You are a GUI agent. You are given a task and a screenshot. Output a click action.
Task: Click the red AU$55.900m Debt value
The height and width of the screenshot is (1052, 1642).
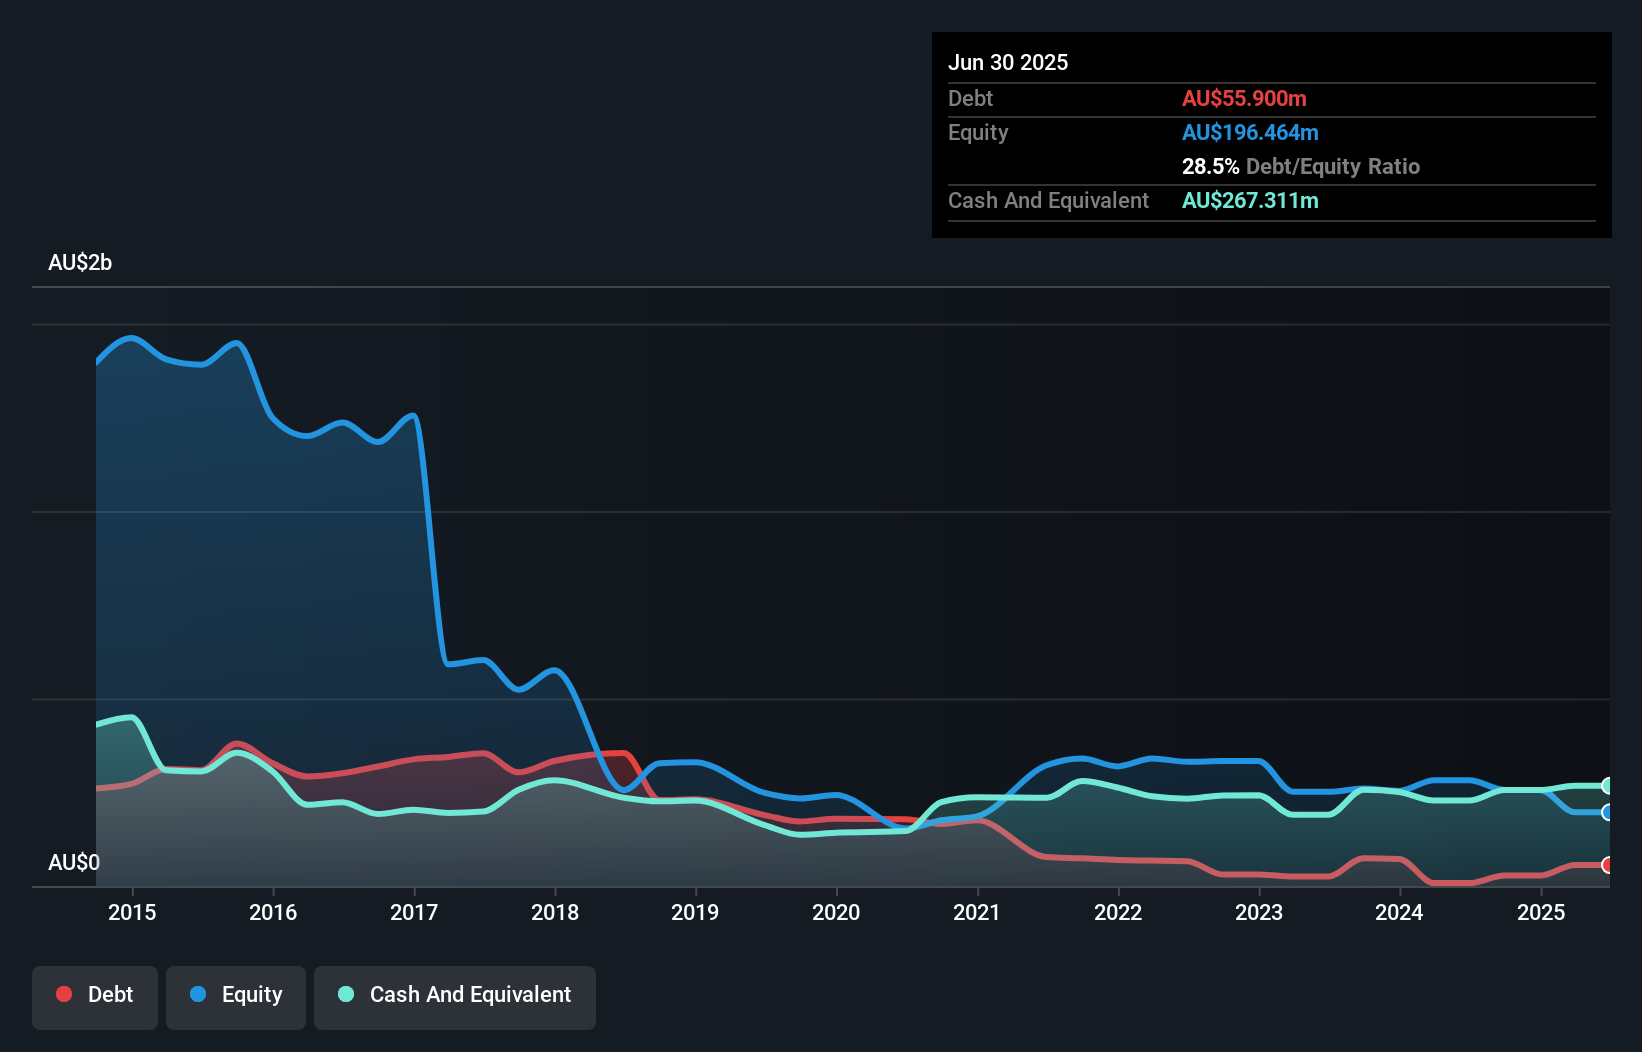1244,98
